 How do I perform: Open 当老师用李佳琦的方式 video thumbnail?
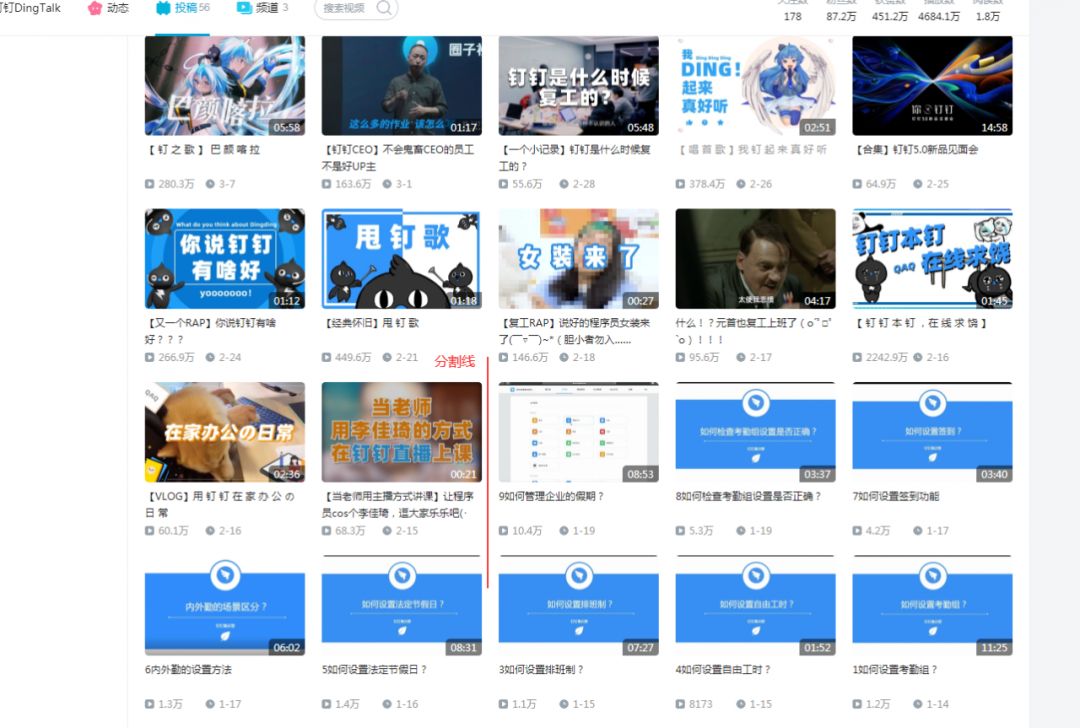402,432
